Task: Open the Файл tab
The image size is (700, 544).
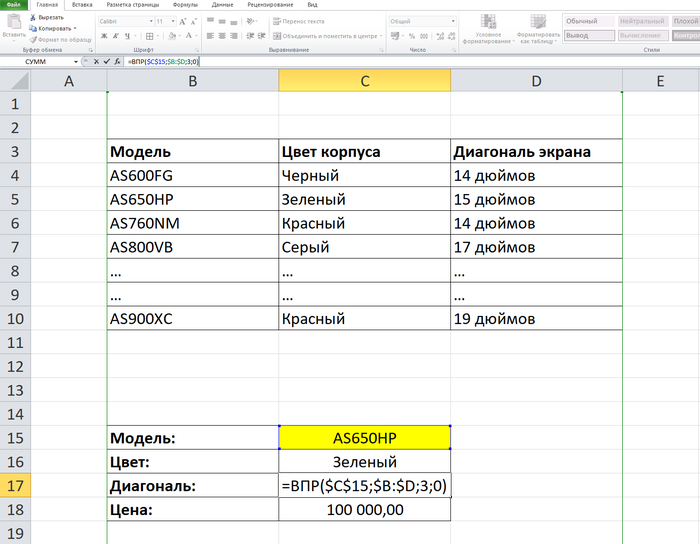Action: (x=13, y=5)
